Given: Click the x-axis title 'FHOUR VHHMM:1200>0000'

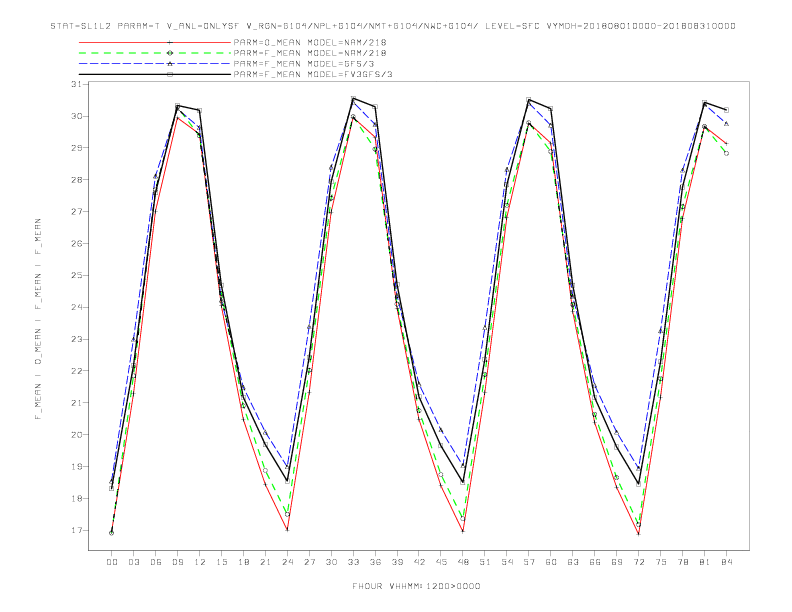Looking at the screenshot, I should click(416, 586).
